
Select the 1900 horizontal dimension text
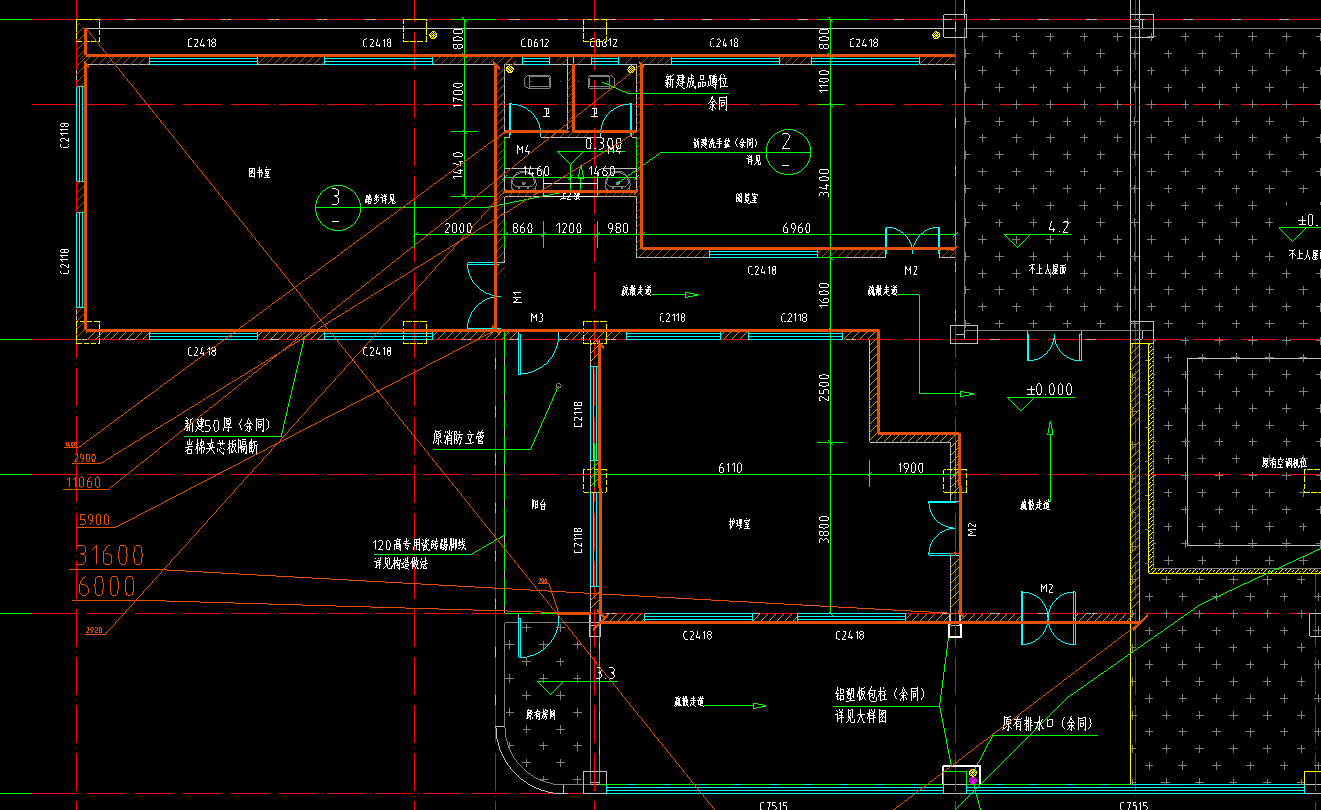pos(911,468)
